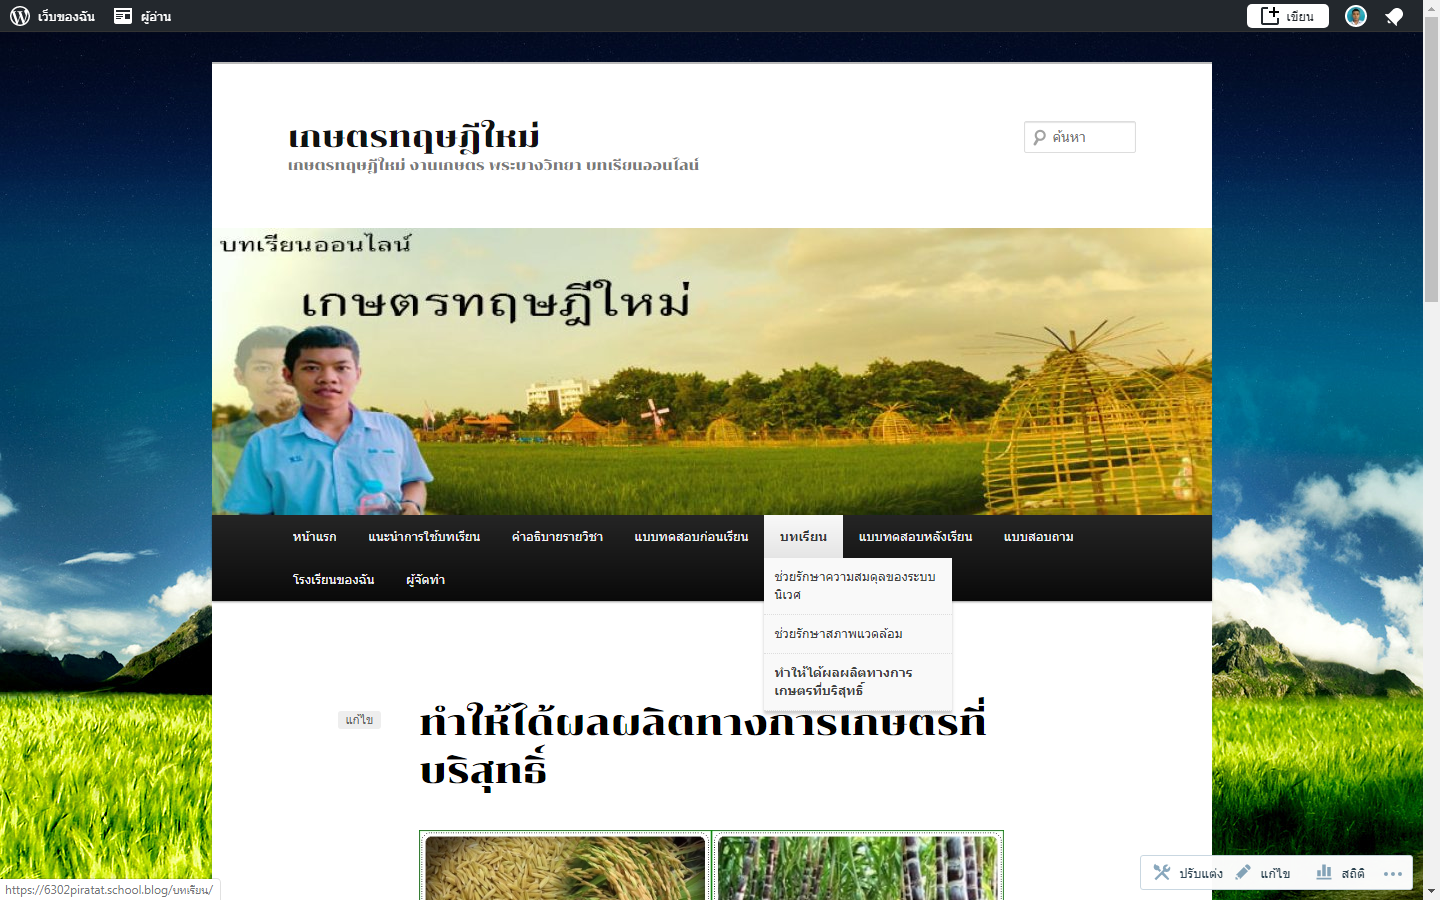Click the write (เขียน) new post button
The image size is (1440, 900).
[1287, 16]
